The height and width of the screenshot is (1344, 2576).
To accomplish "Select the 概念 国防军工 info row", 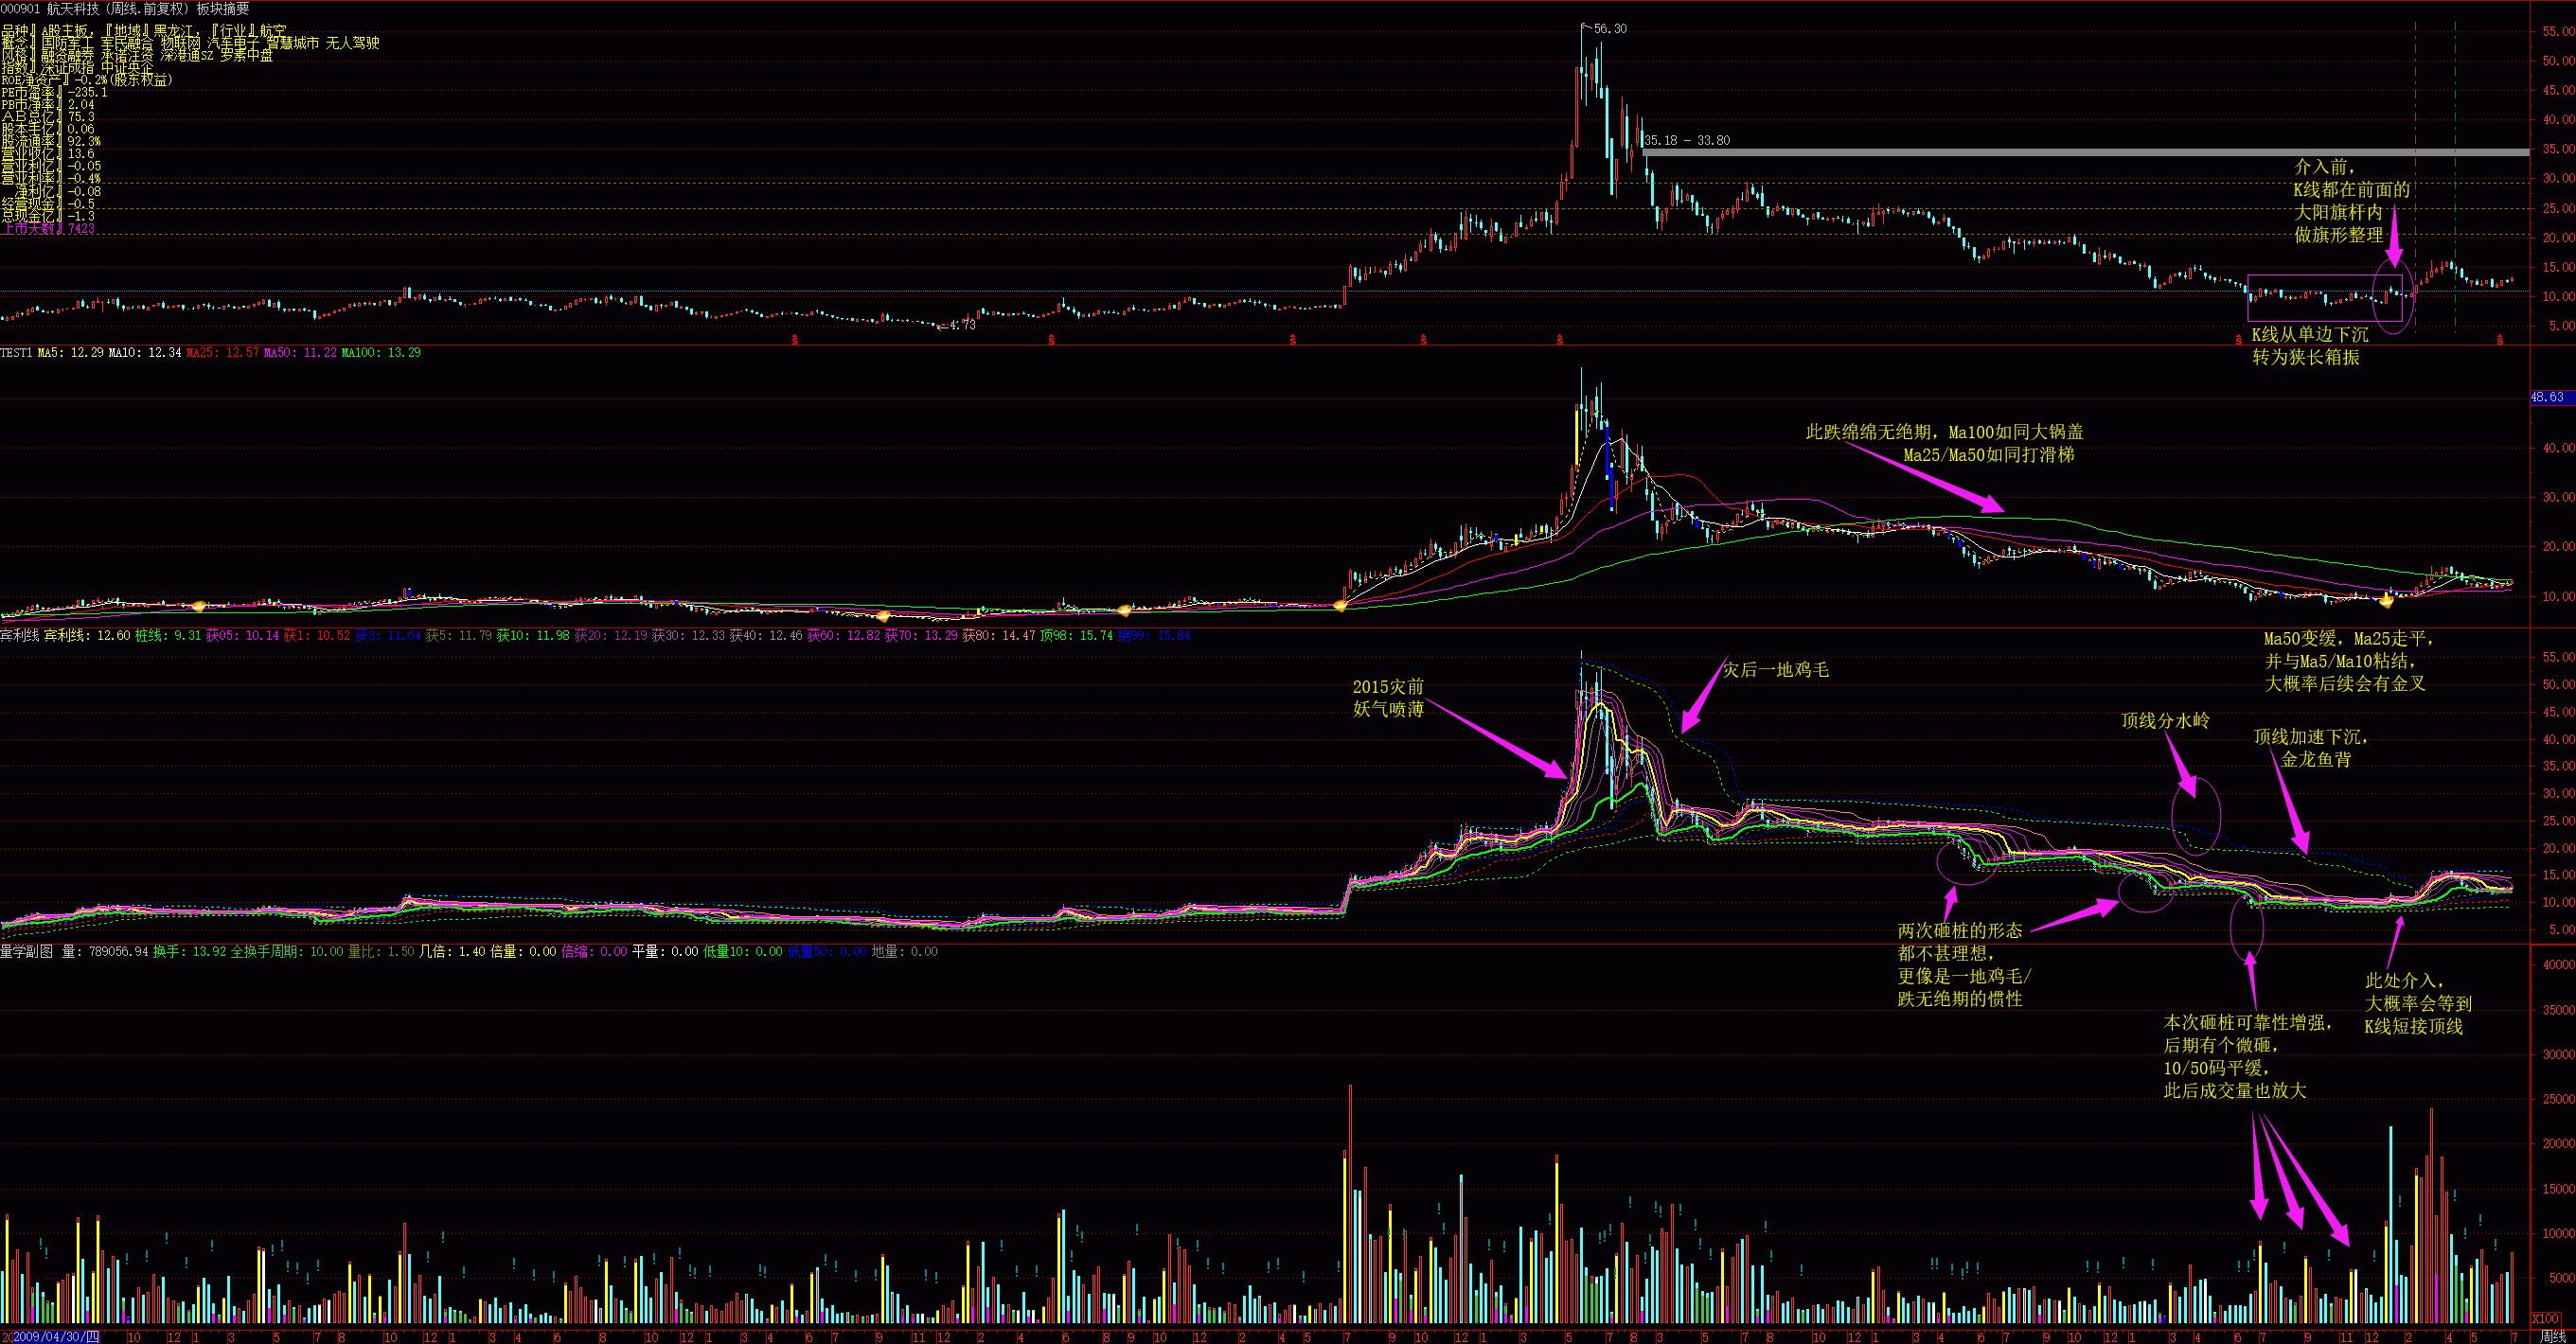I will point(190,43).
